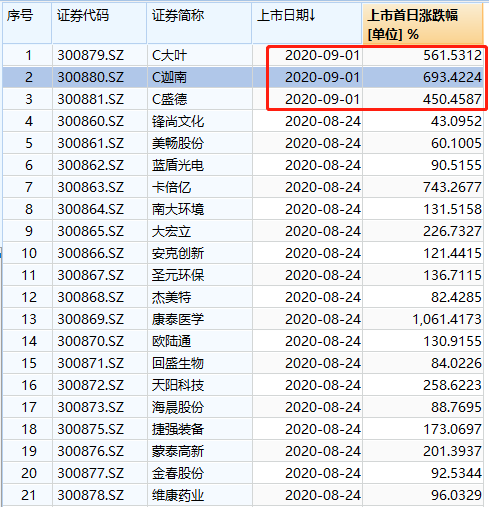Click the 693.4224 value in highlighted row
The height and width of the screenshot is (507, 489).
coord(452,77)
